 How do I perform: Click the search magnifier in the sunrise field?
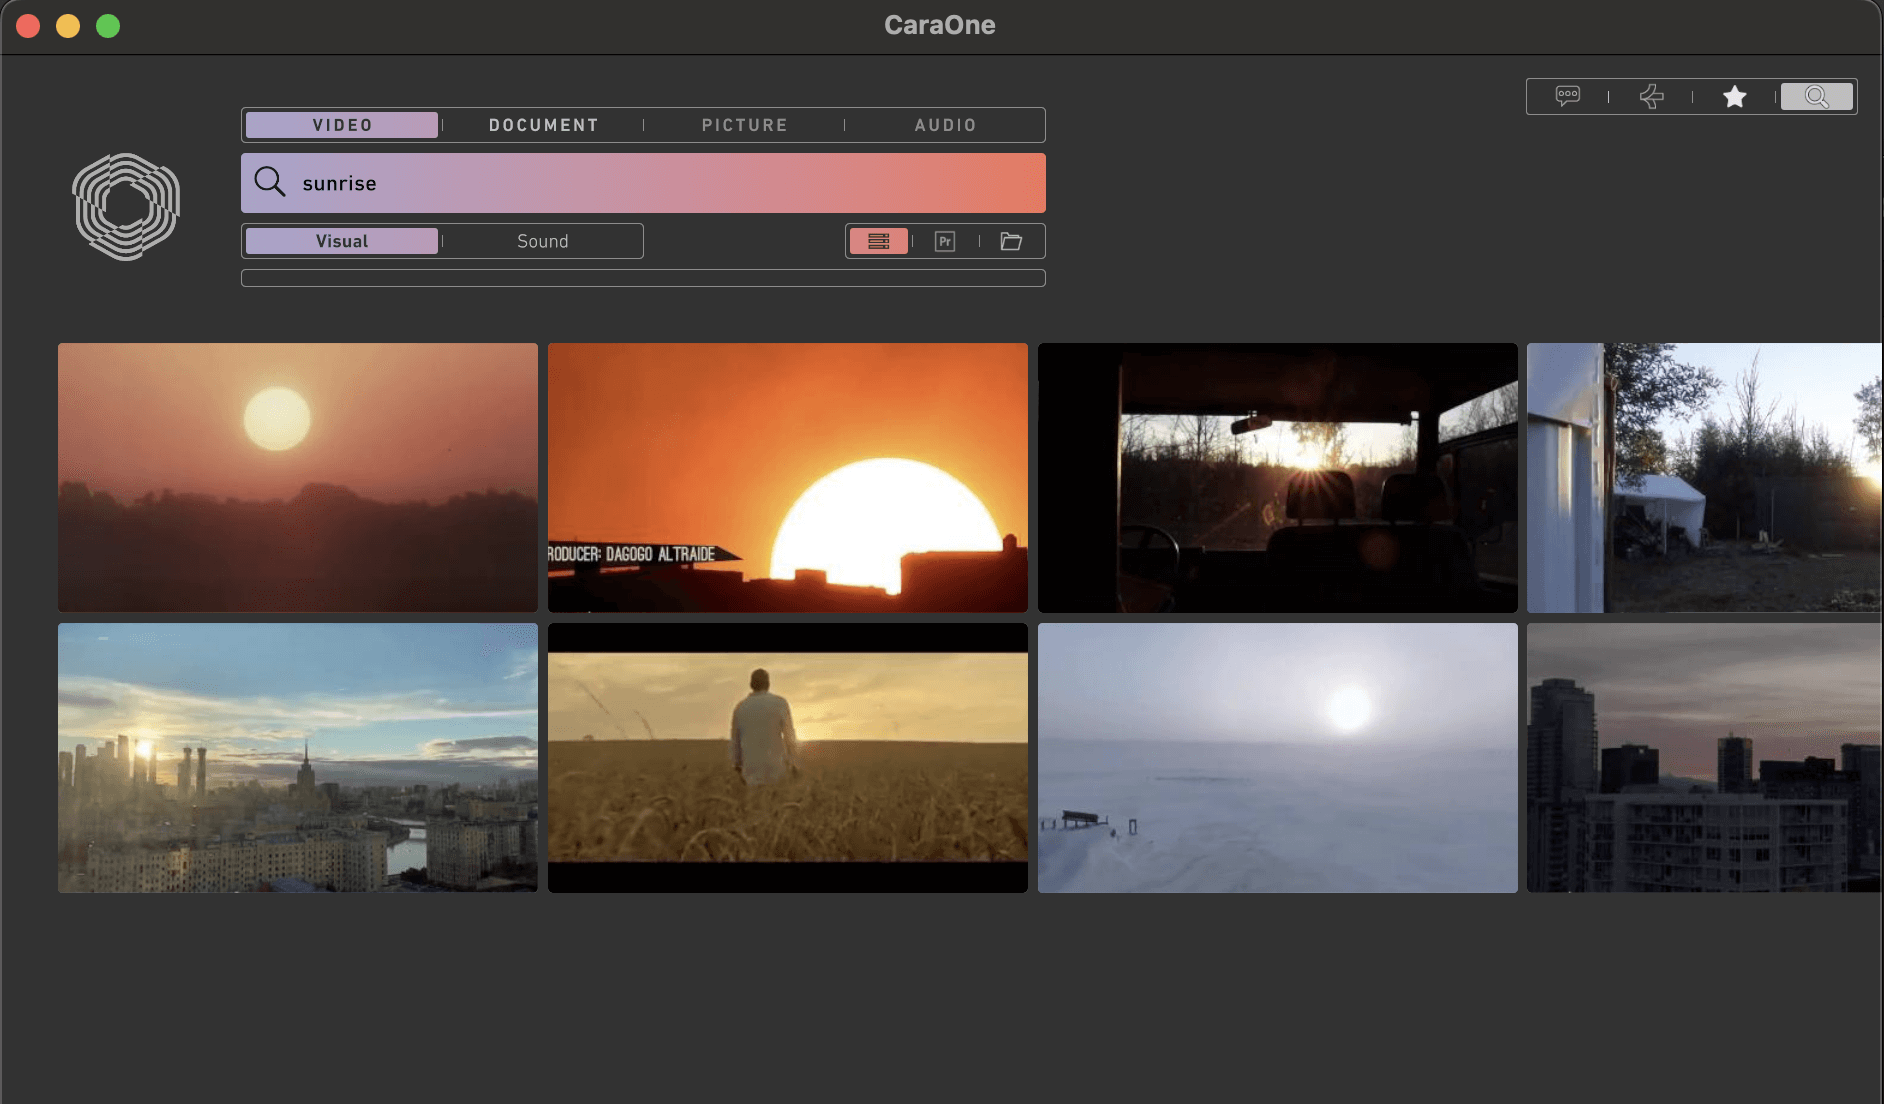click(269, 182)
